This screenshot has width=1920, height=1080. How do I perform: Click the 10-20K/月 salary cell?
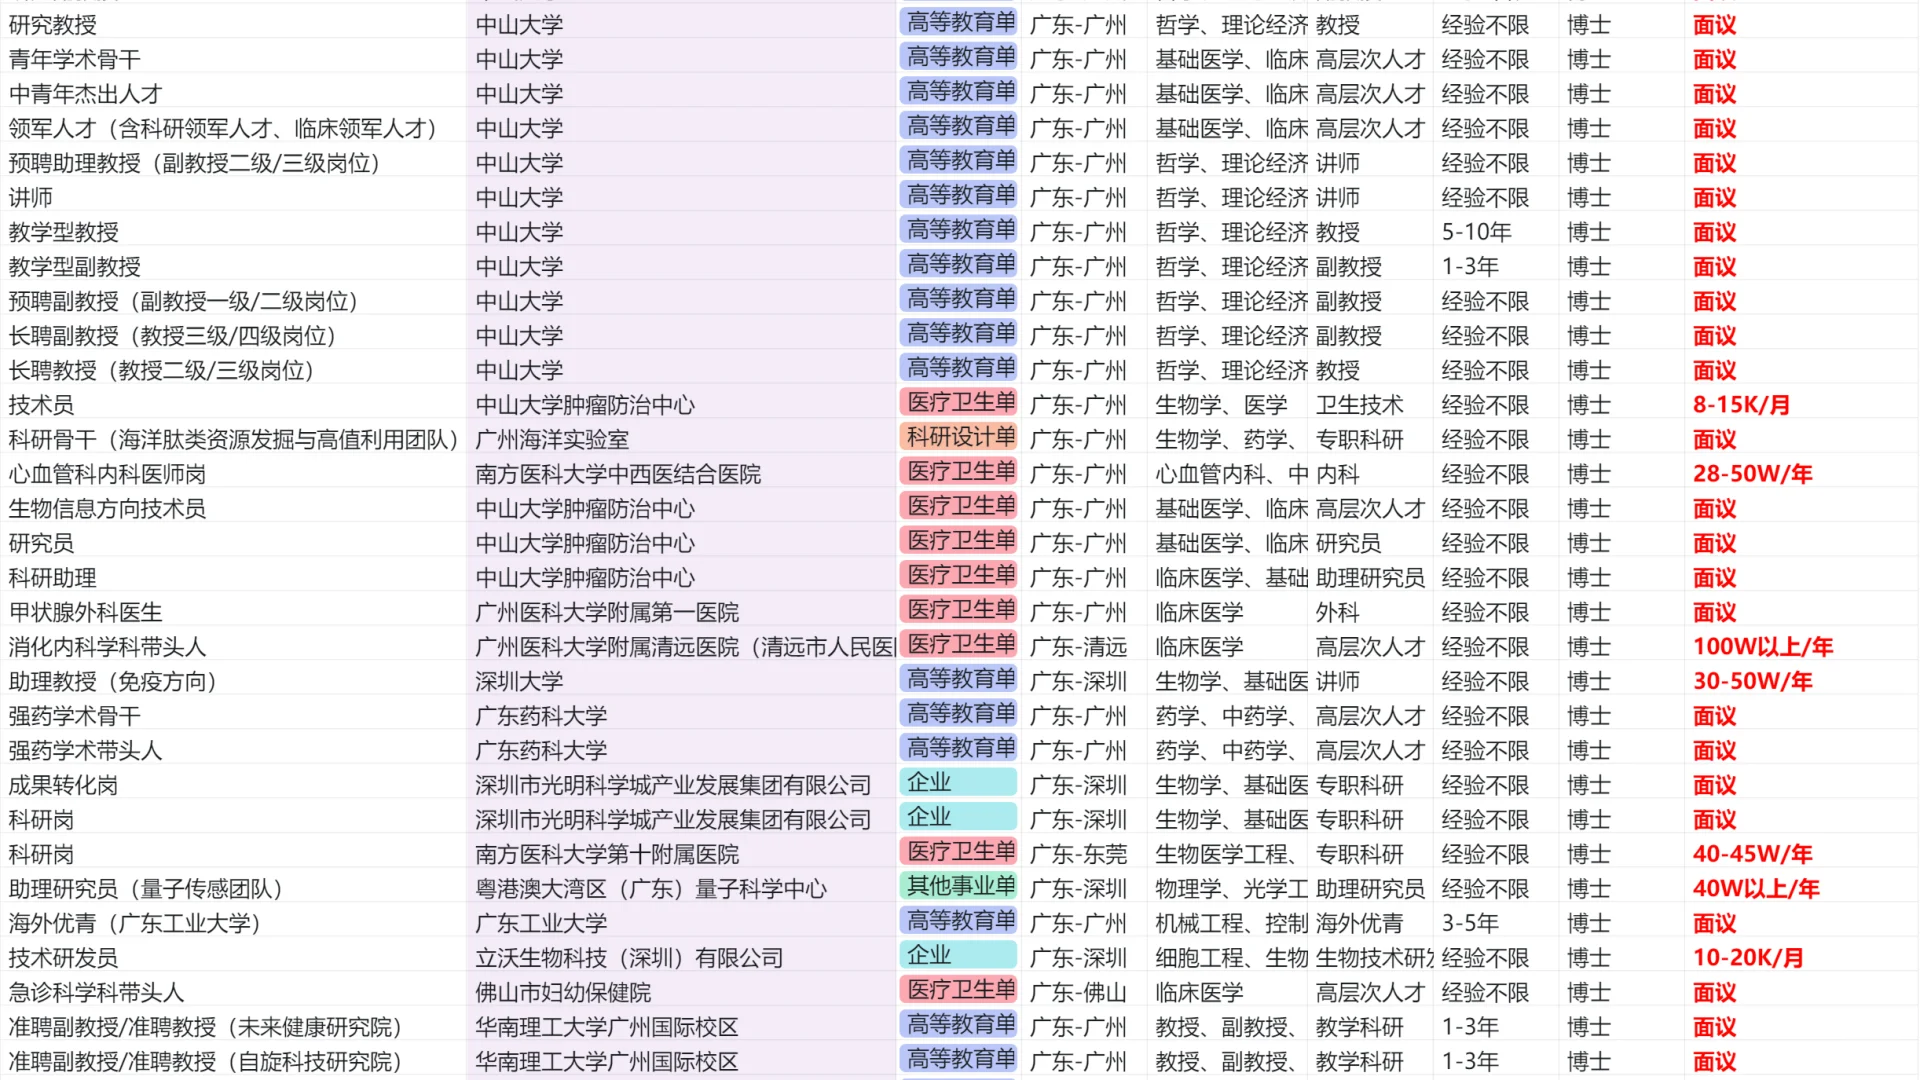coord(1748,958)
